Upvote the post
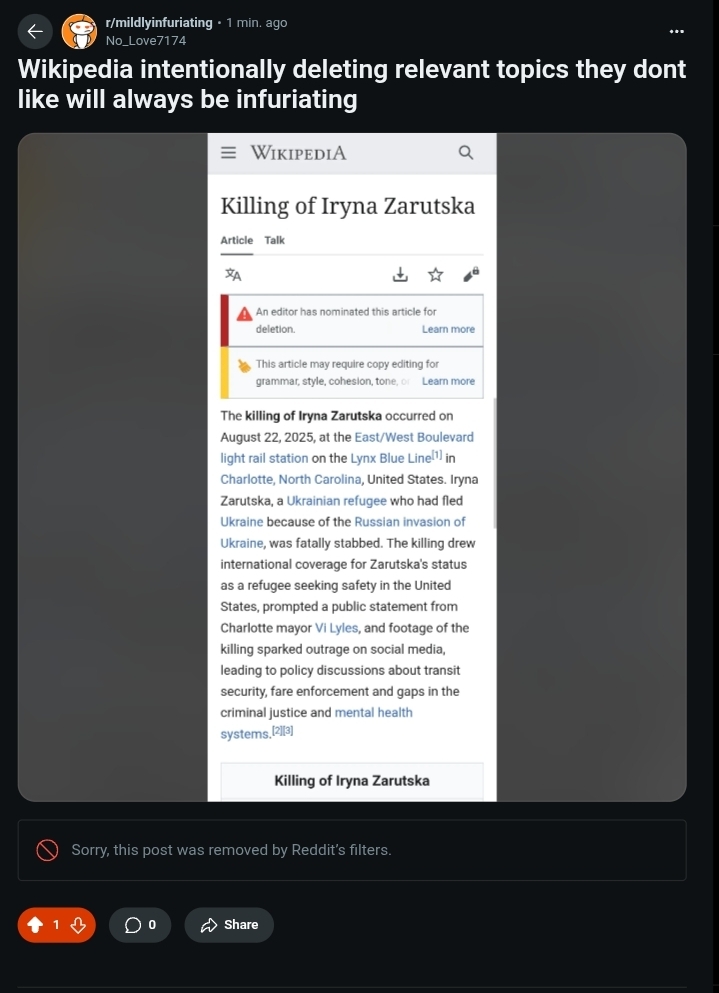This screenshot has width=719, height=993. pyautogui.click(x=35, y=925)
